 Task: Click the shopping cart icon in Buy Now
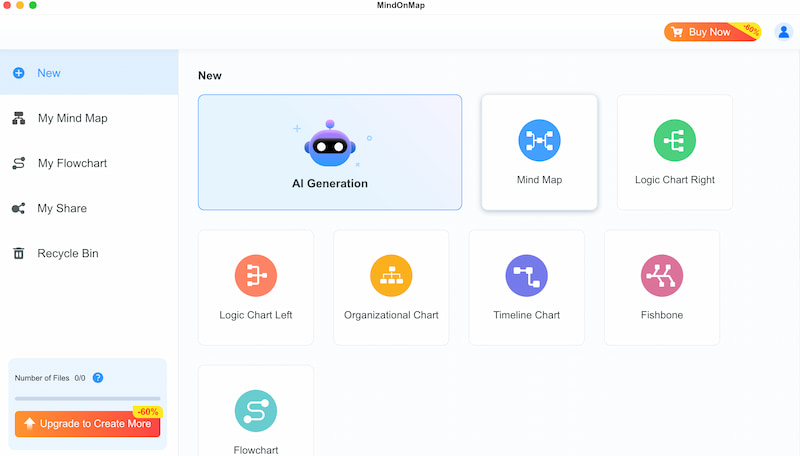pyautogui.click(x=677, y=32)
